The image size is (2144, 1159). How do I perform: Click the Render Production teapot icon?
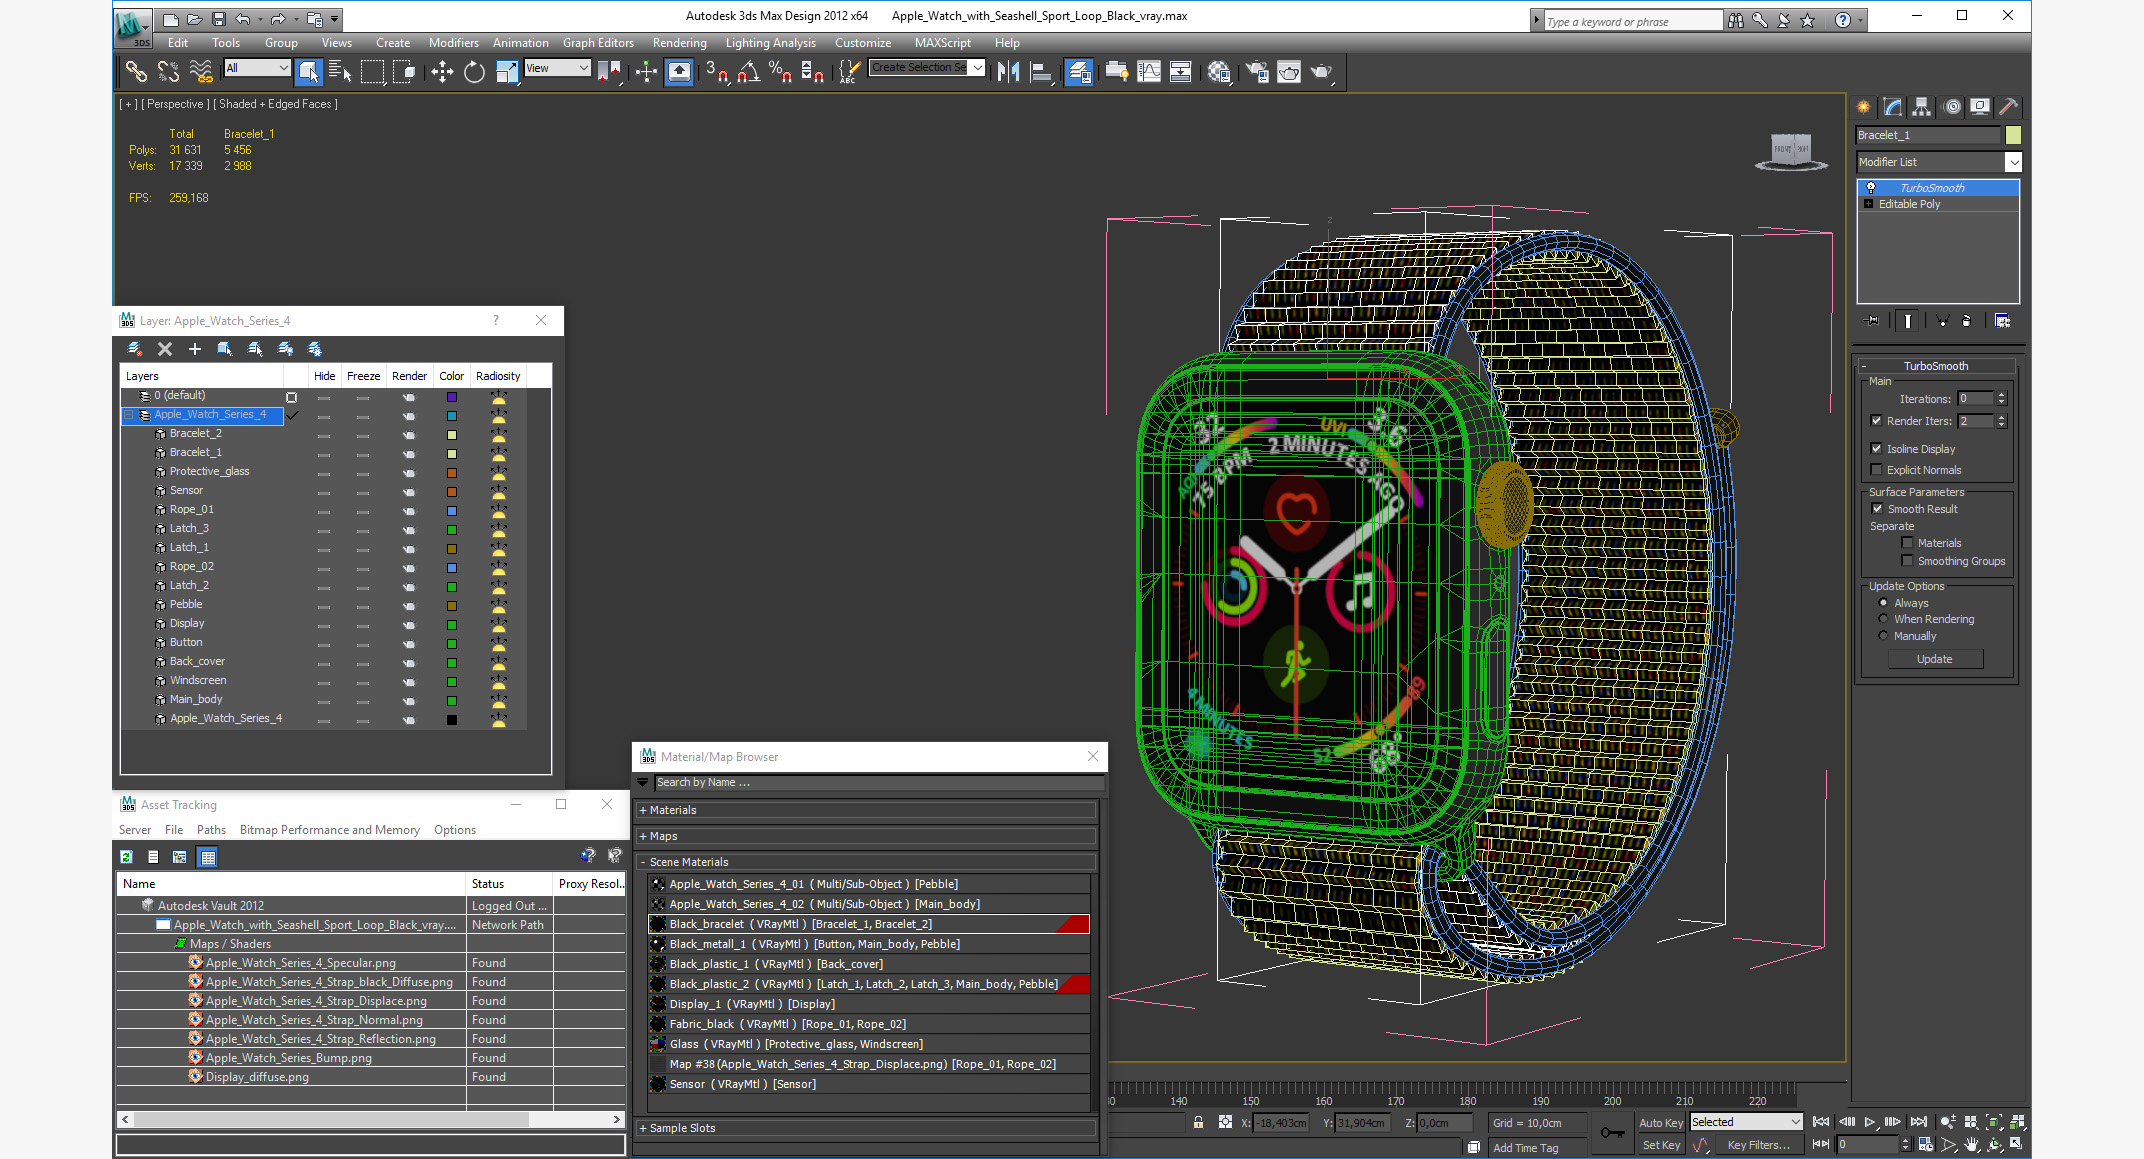(x=1322, y=71)
